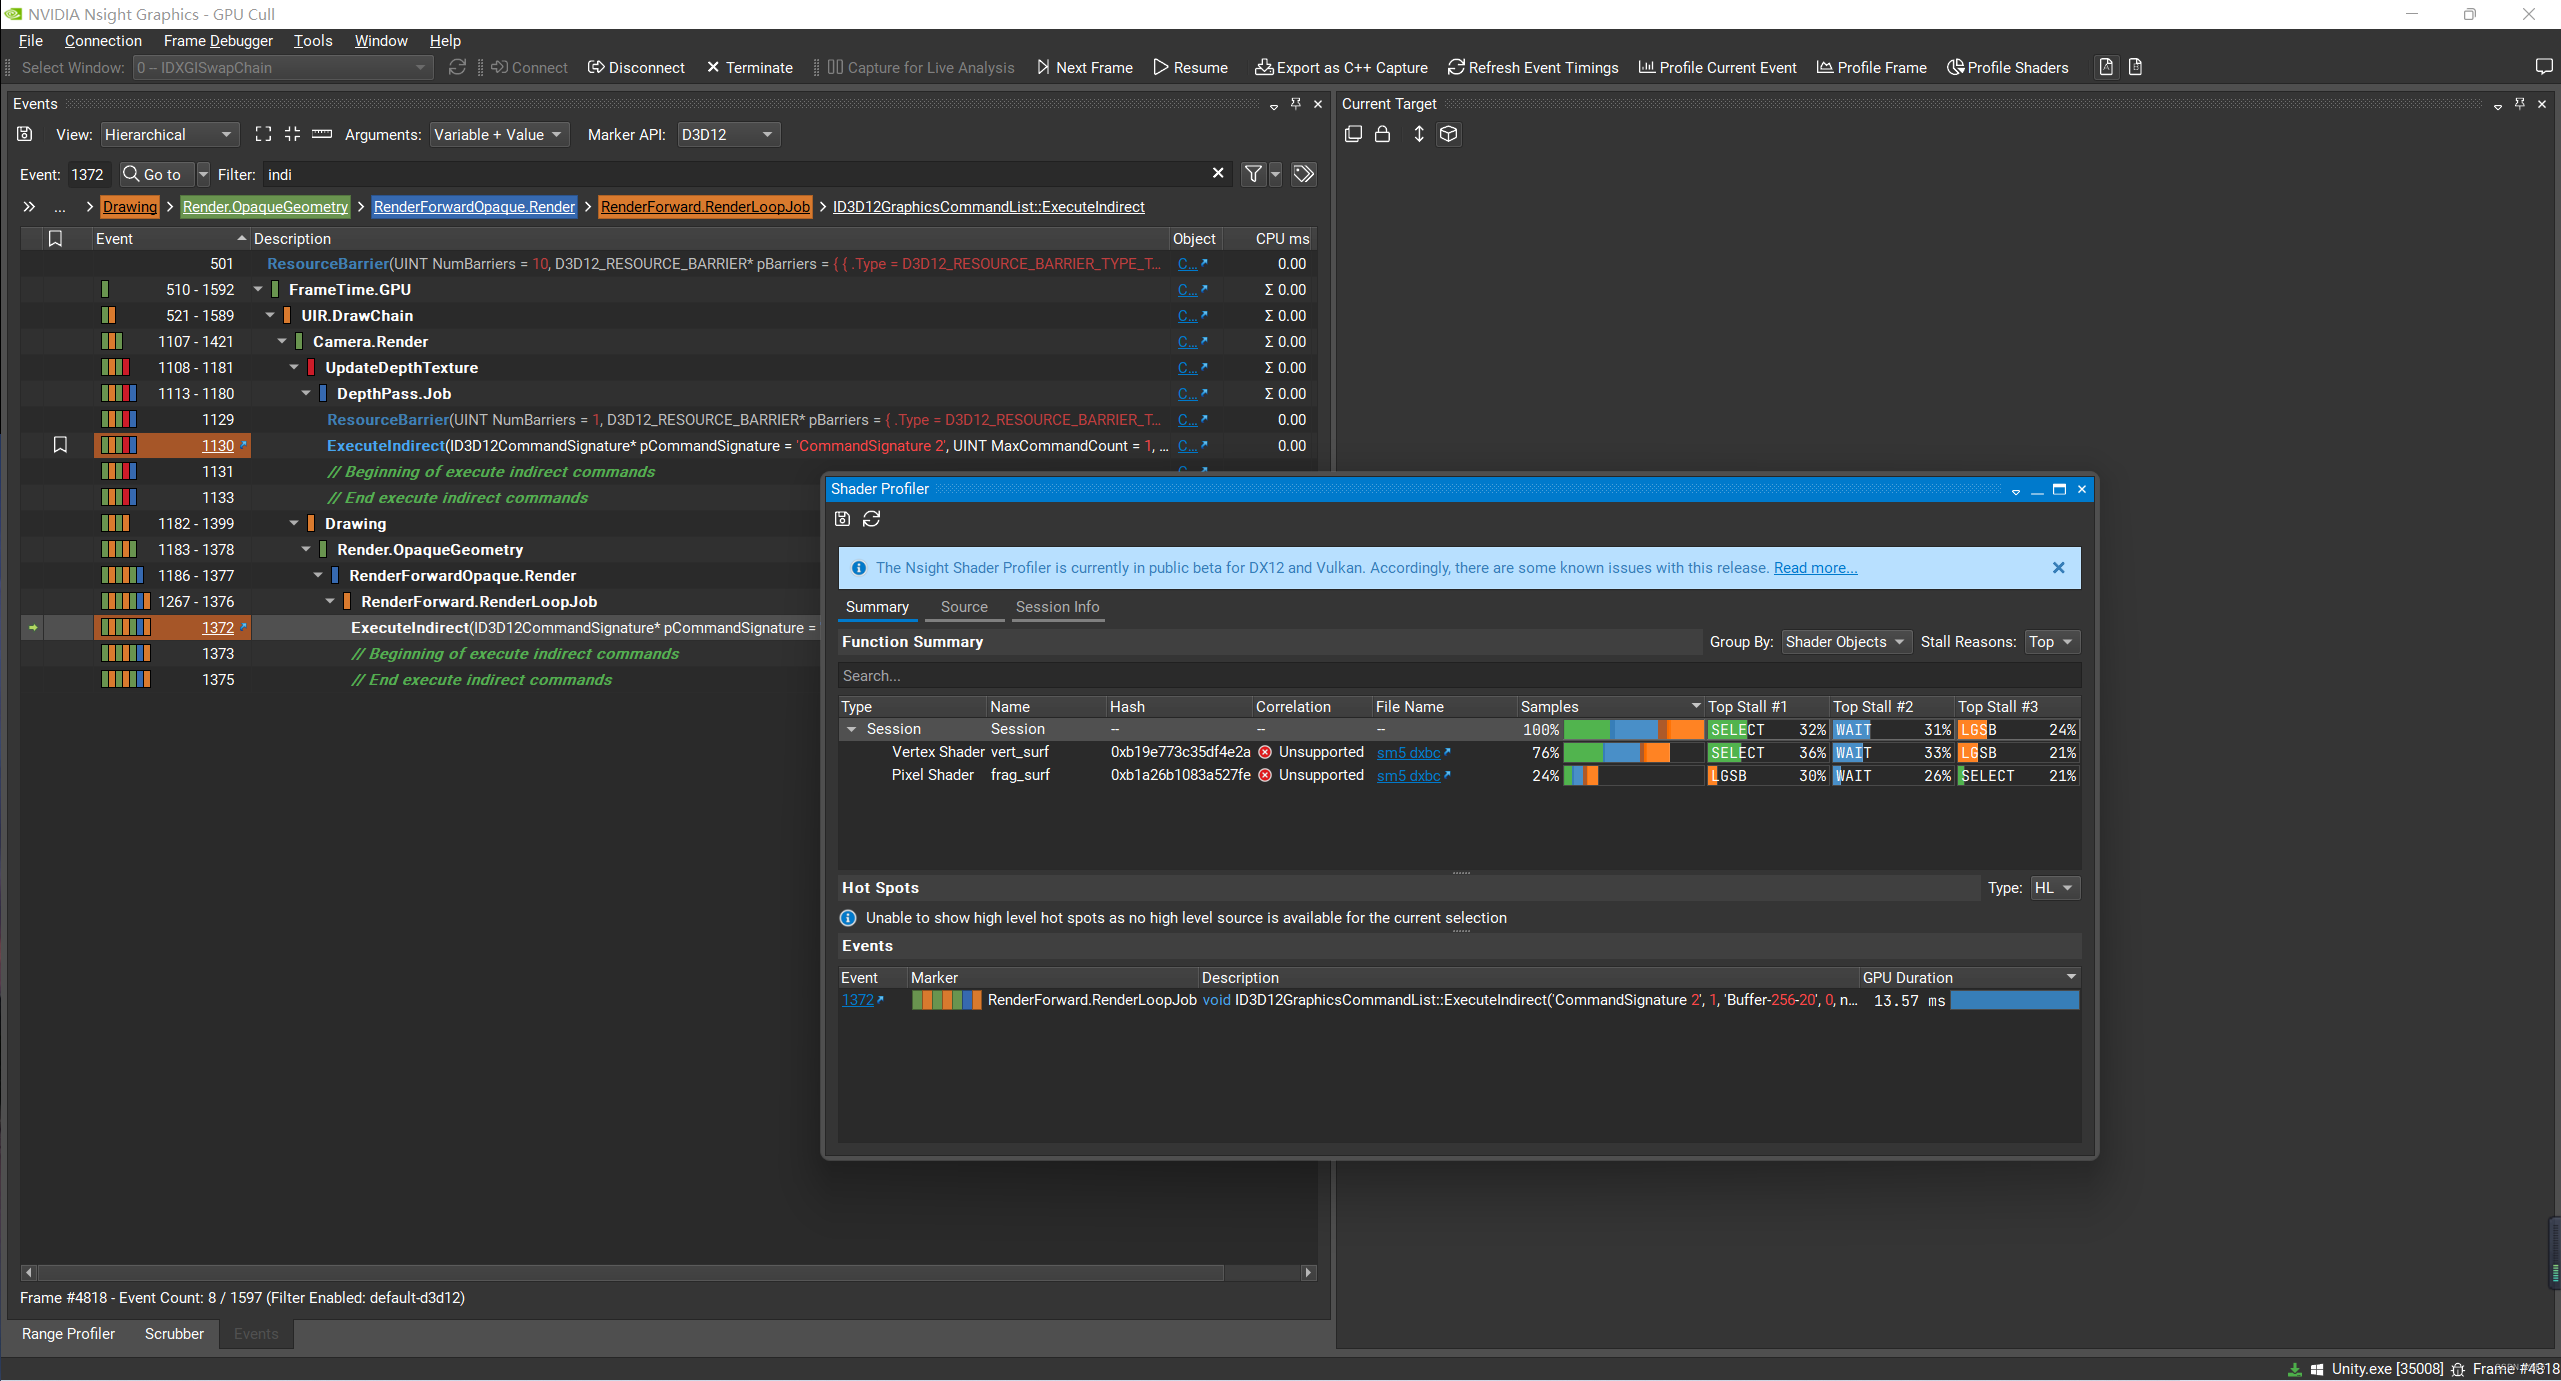Click Disconnect in the toolbar
Image resolution: width=2561 pixels, height=1381 pixels.
coord(636,67)
